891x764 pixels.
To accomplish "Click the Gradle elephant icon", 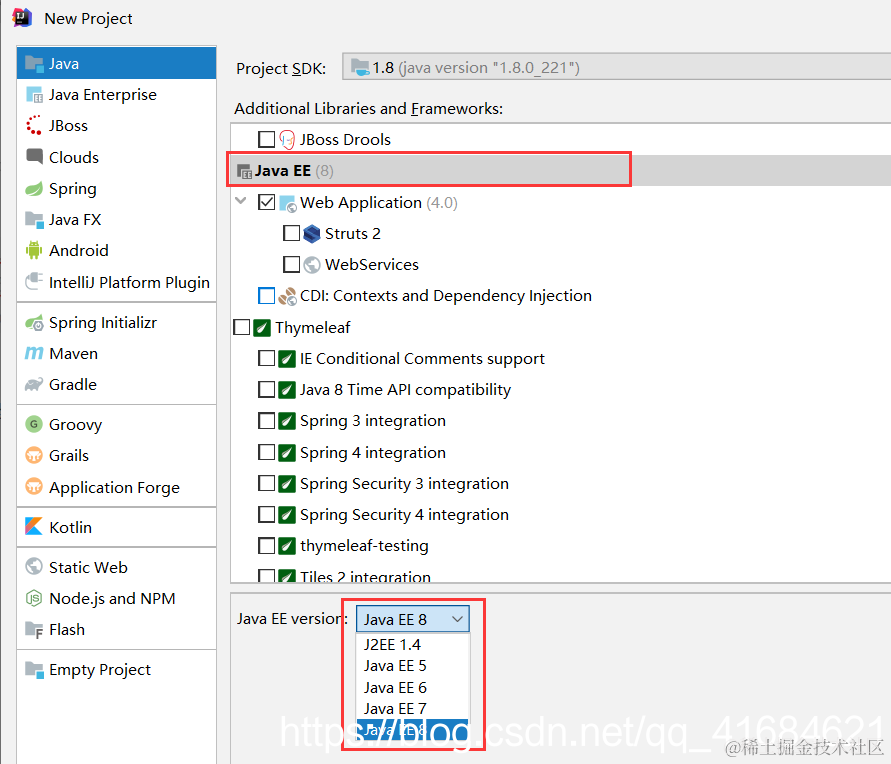I will pyautogui.click(x=34, y=385).
